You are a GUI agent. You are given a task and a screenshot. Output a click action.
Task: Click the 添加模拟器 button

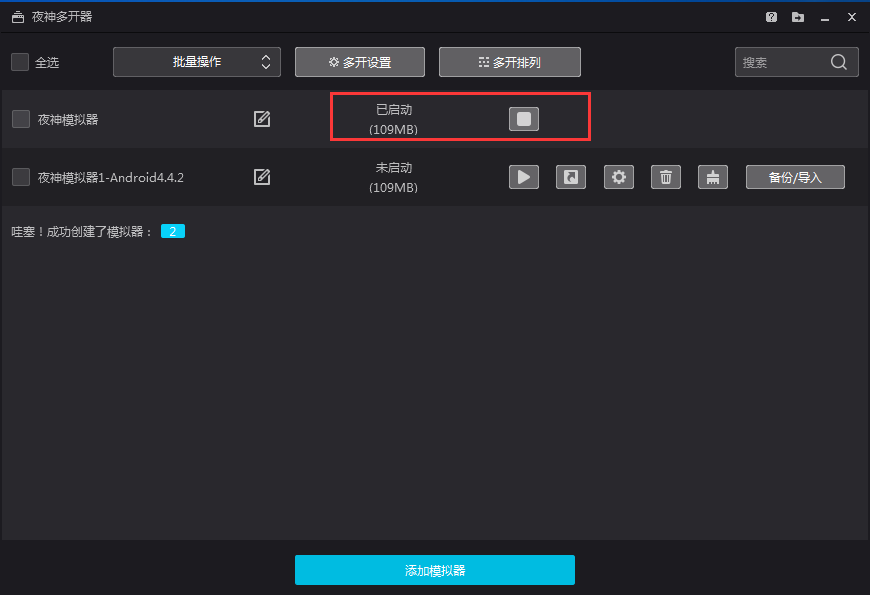[435, 570]
